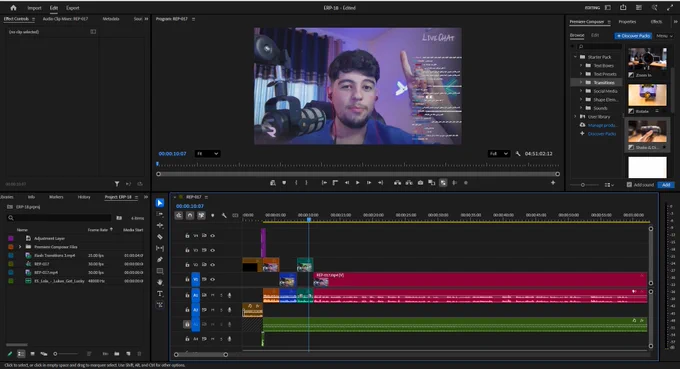This screenshot has height=369, width=680.
Task: Toggle V1 track output eye
Action: 212,280
